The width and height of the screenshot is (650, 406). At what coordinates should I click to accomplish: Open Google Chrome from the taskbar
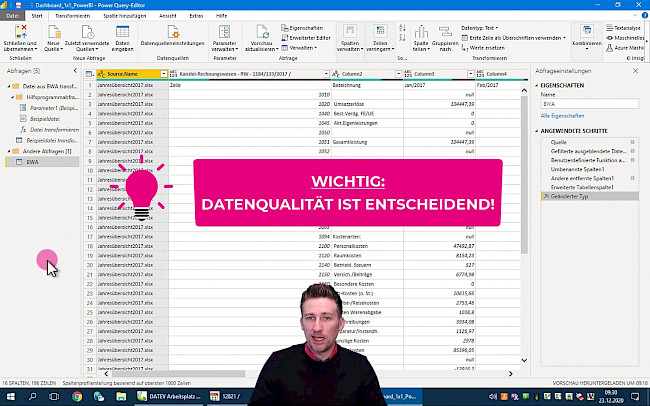point(77,396)
